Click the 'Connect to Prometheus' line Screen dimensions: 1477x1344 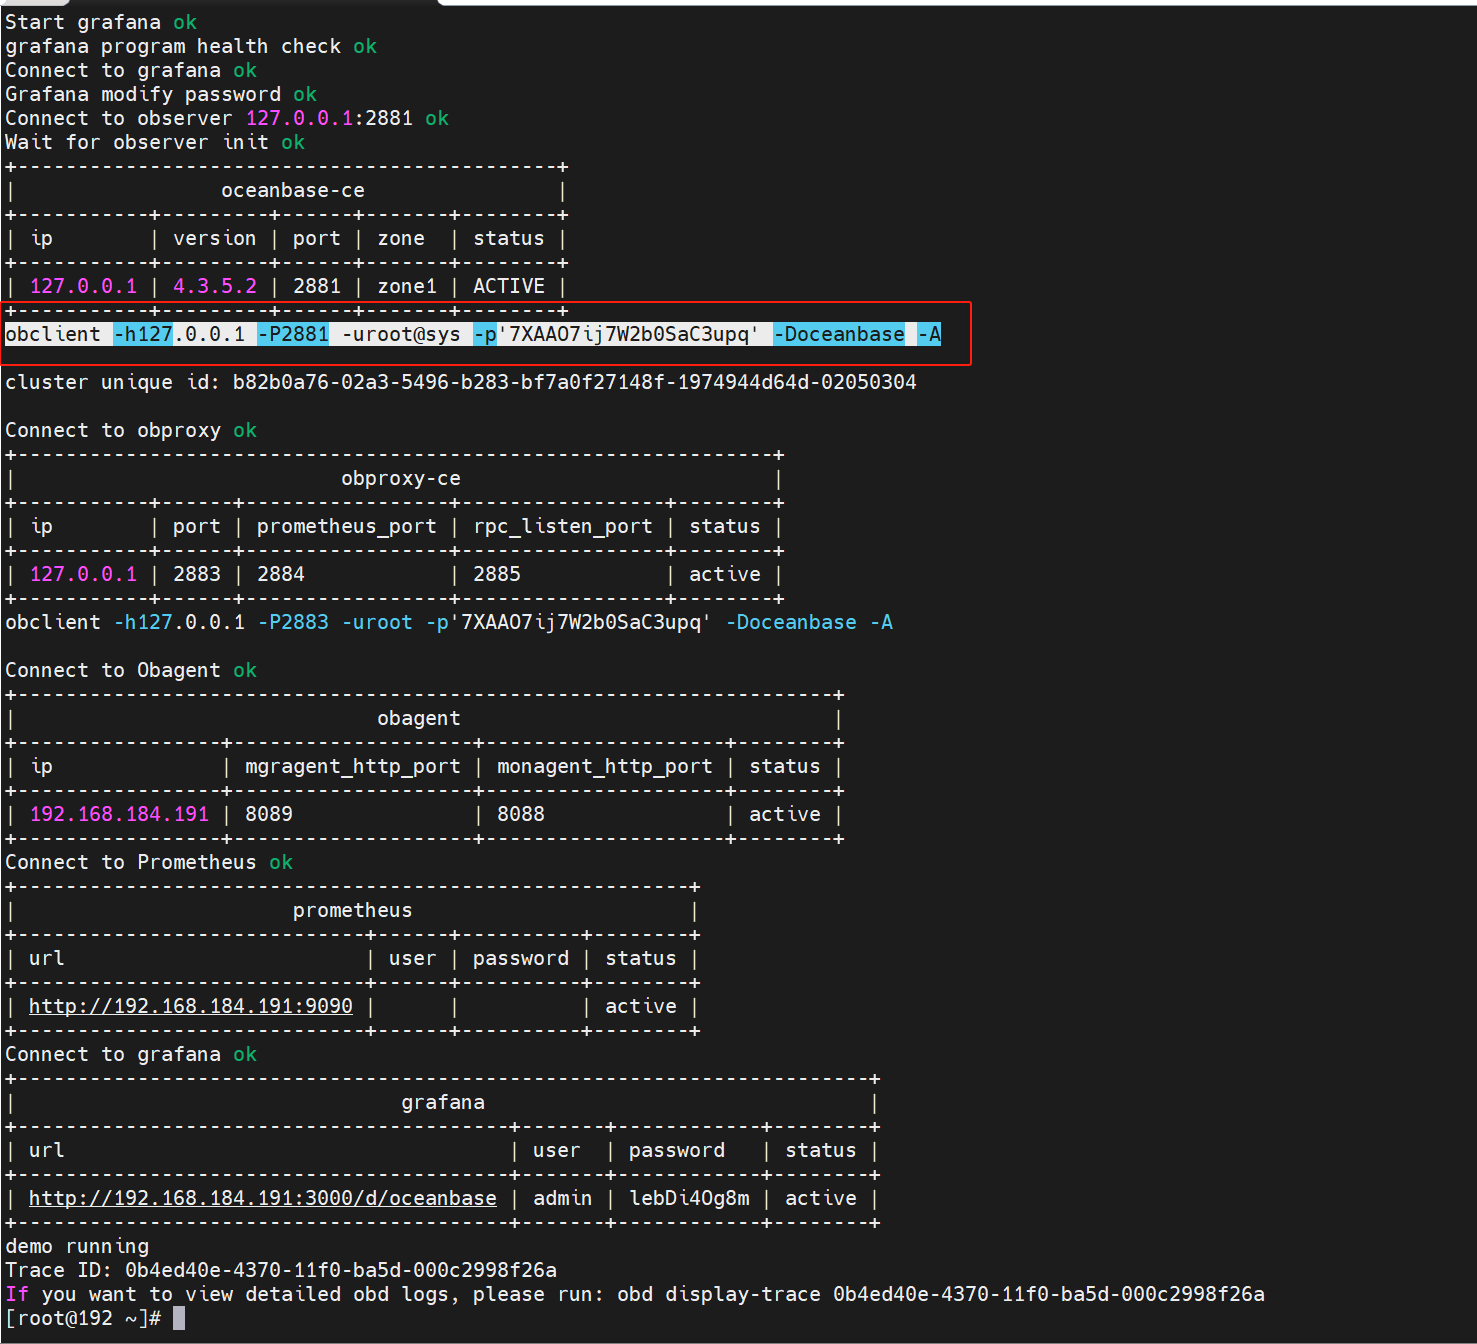149,862
